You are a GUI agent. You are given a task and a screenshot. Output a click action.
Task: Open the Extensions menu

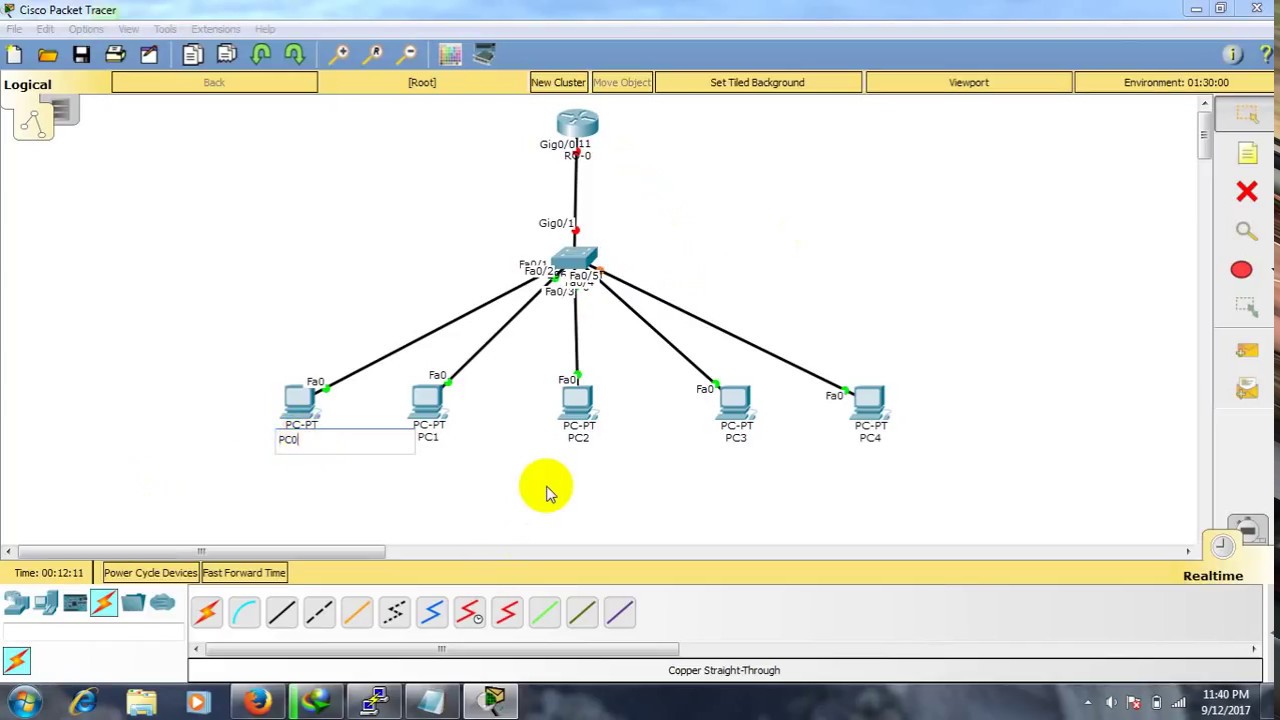click(x=216, y=29)
